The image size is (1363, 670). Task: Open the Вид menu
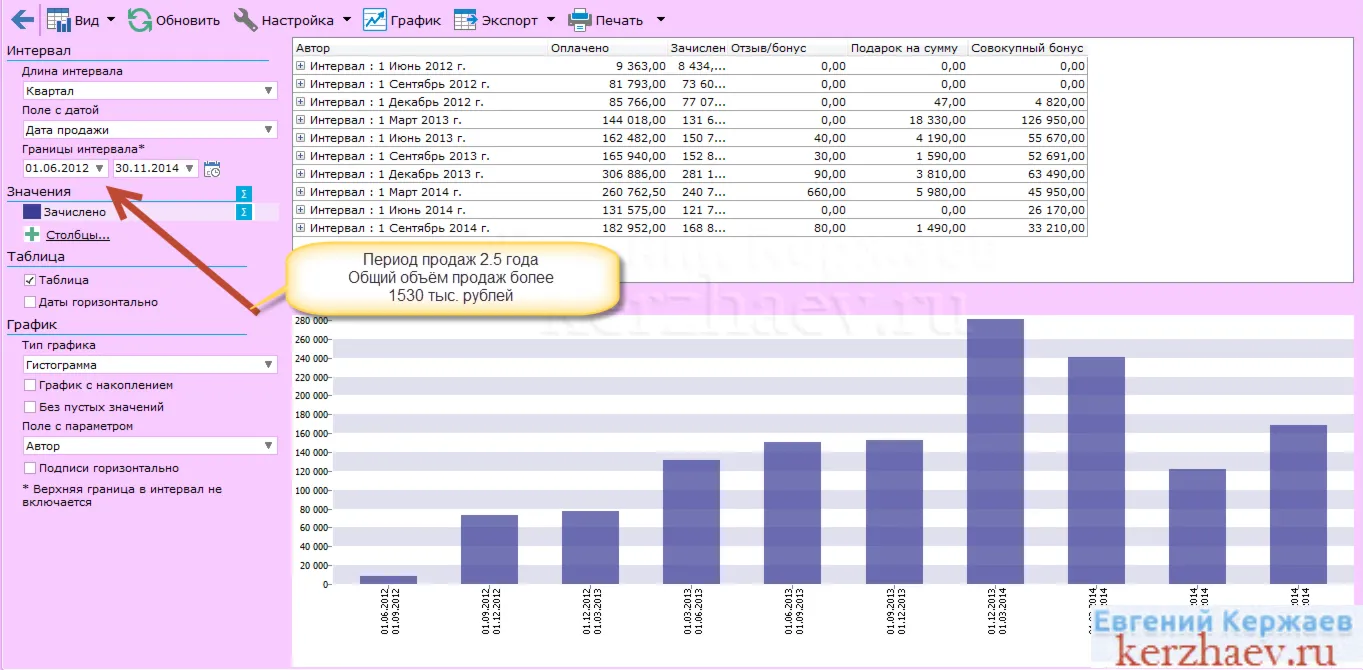click(x=81, y=19)
